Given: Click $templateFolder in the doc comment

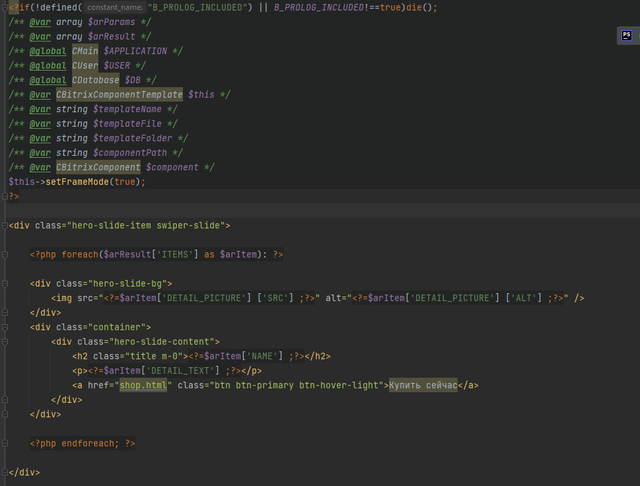Looking at the screenshot, I should [132, 138].
